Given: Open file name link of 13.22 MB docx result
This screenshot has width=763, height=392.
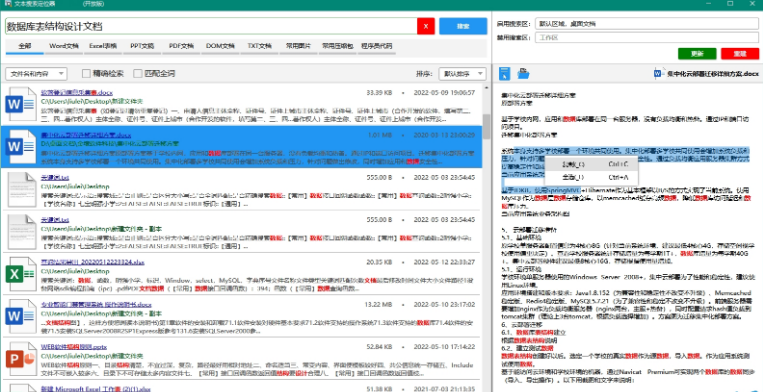Looking at the screenshot, I should [96, 304].
